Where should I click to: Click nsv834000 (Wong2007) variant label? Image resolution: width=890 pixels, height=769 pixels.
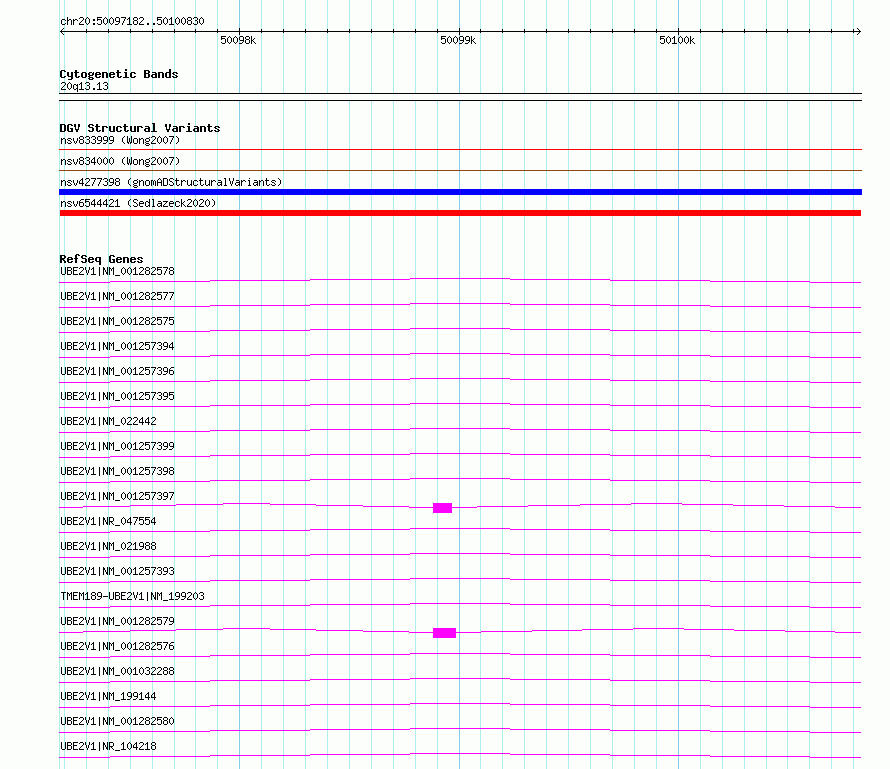[120, 161]
